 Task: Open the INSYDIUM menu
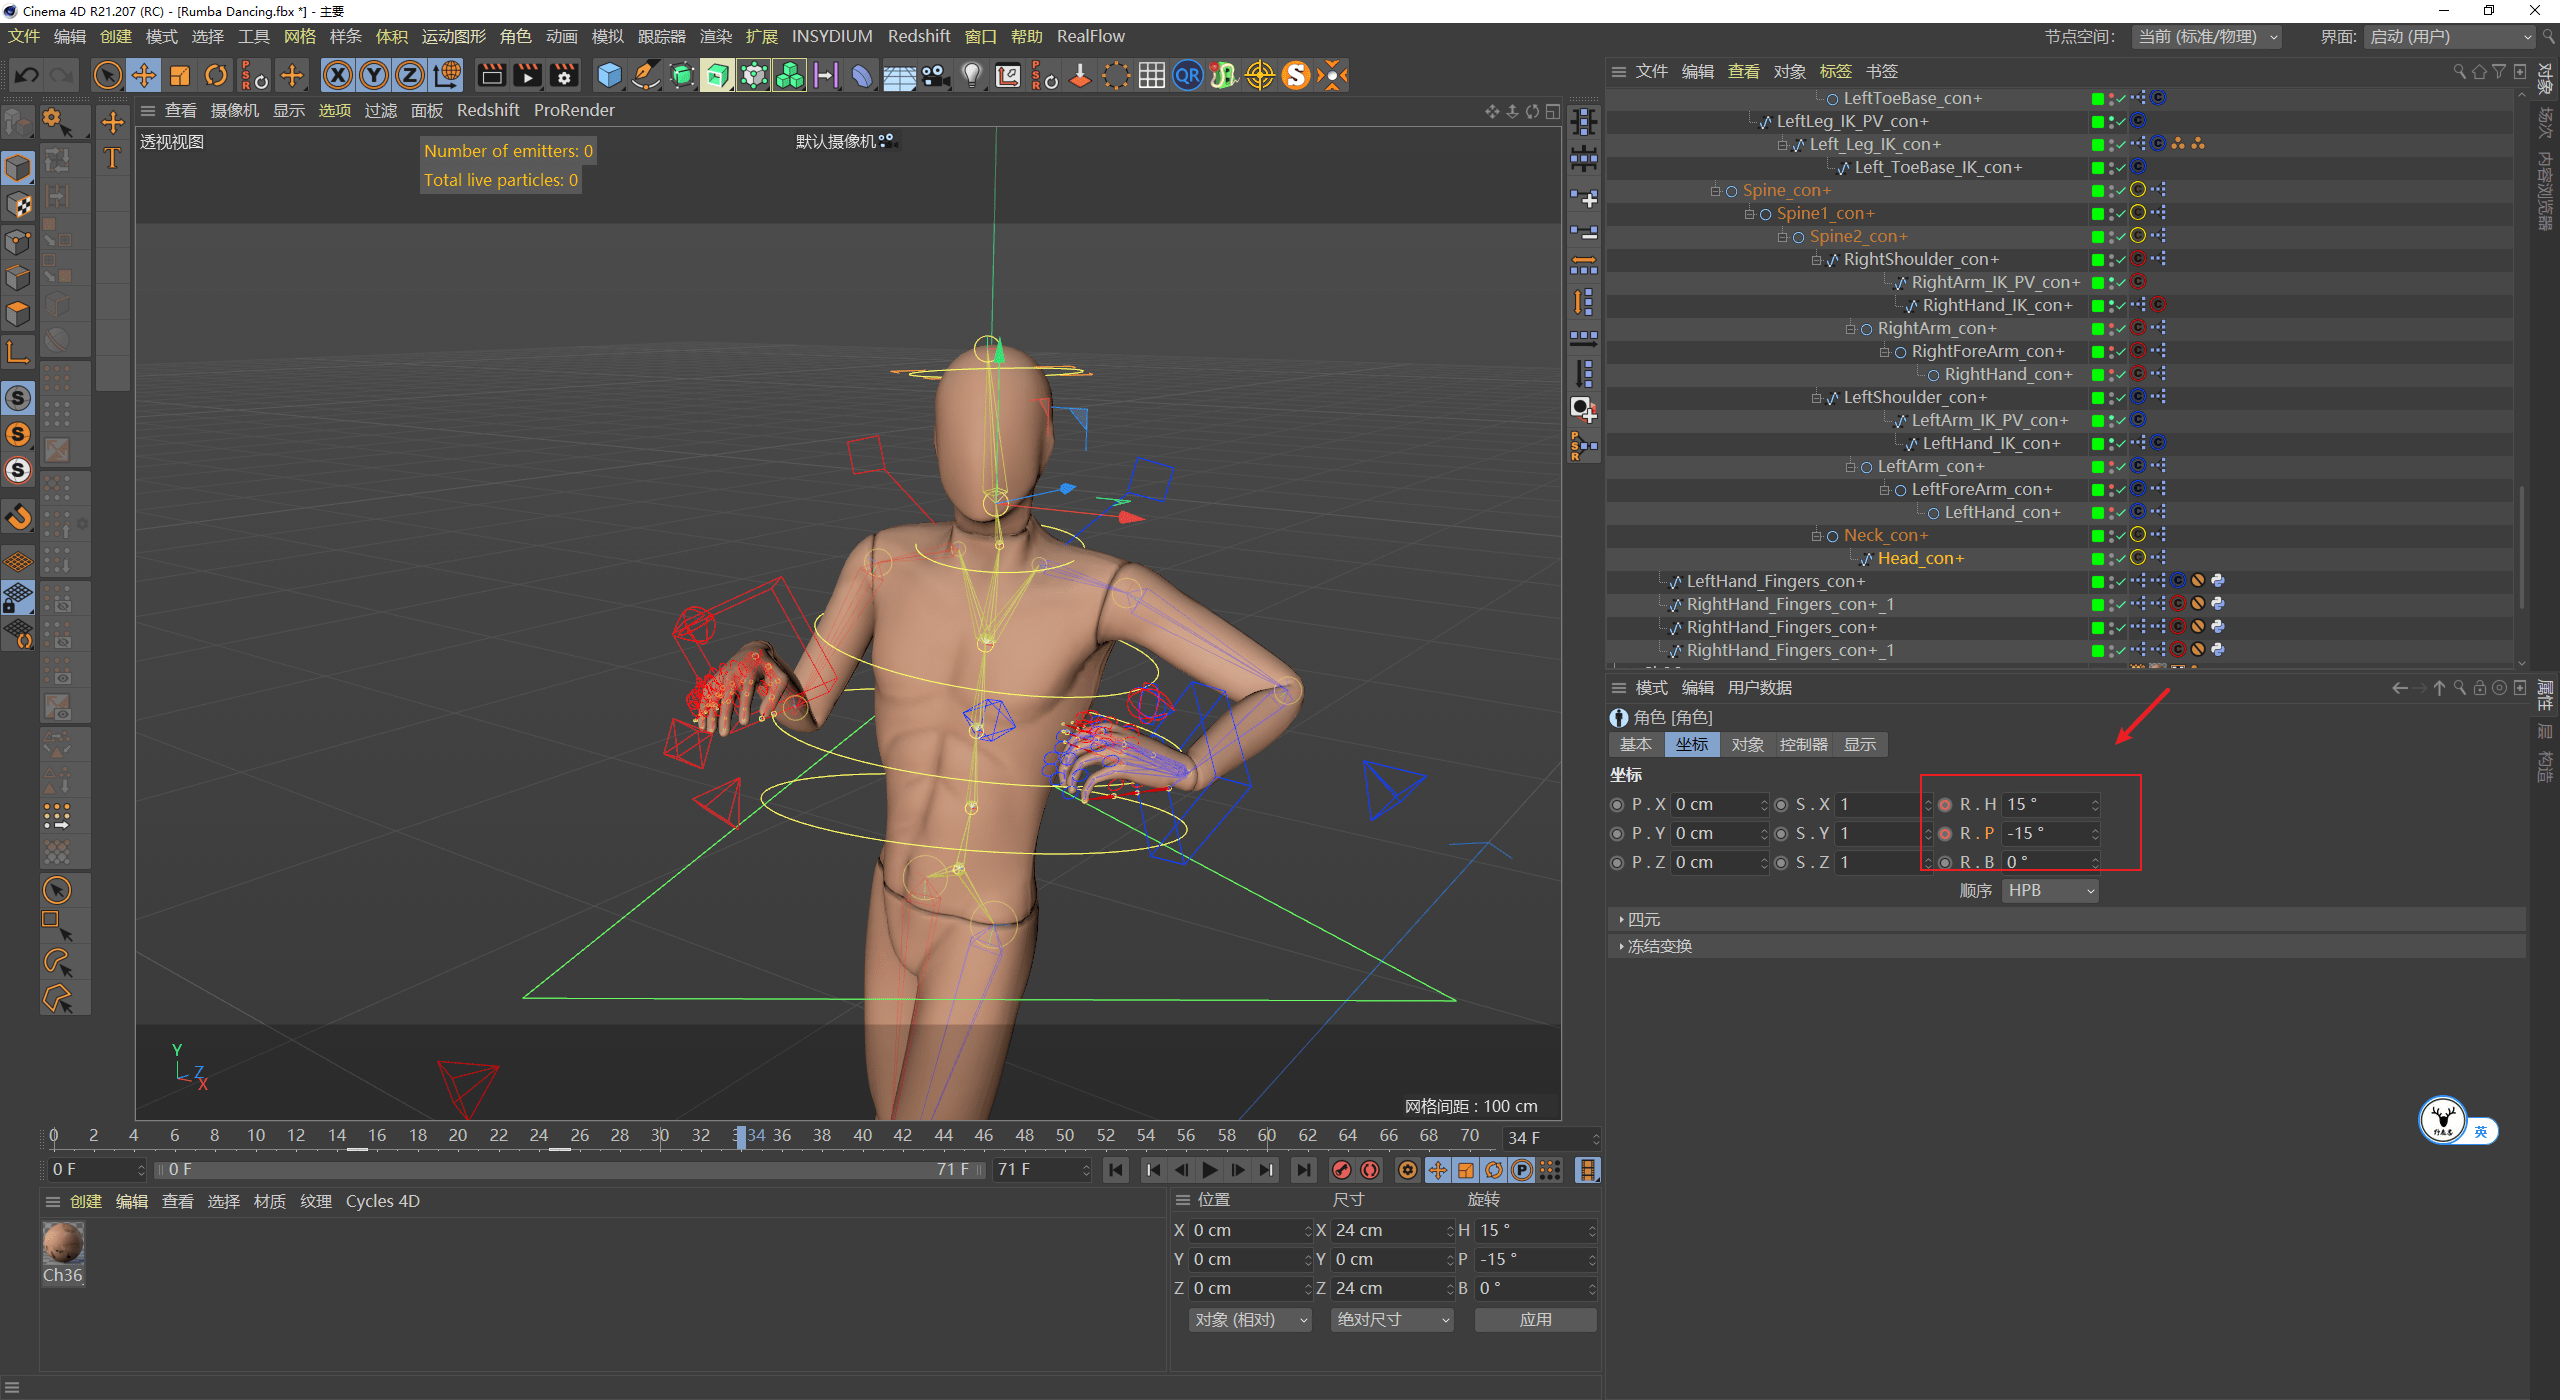pos(832,36)
